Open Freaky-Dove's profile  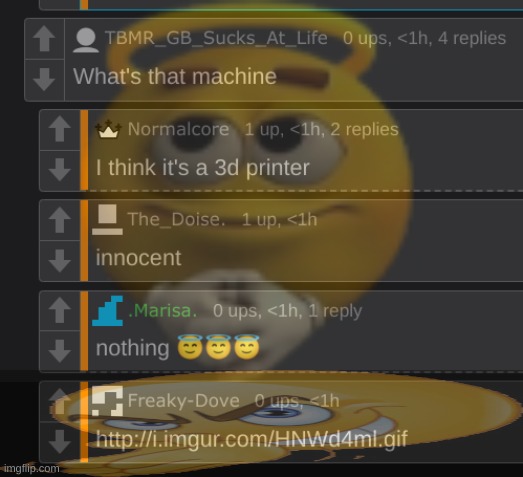(x=183, y=400)
